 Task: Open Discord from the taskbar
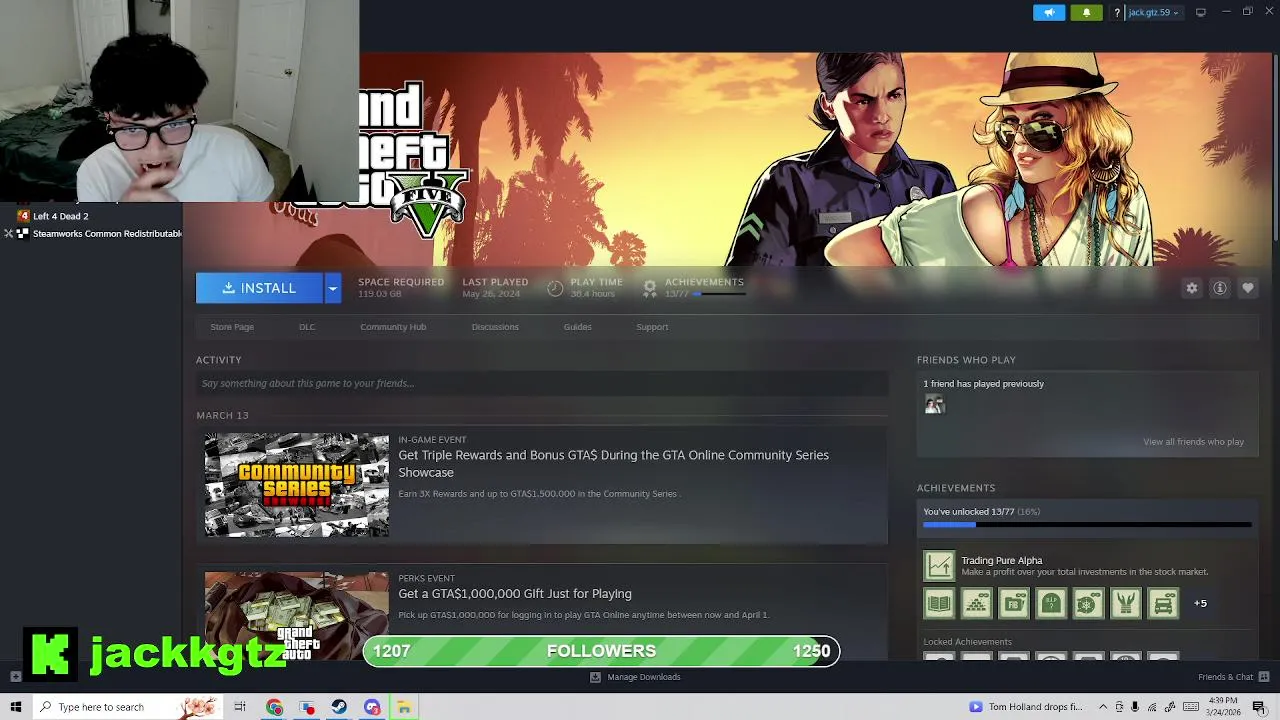pos(372,707)
